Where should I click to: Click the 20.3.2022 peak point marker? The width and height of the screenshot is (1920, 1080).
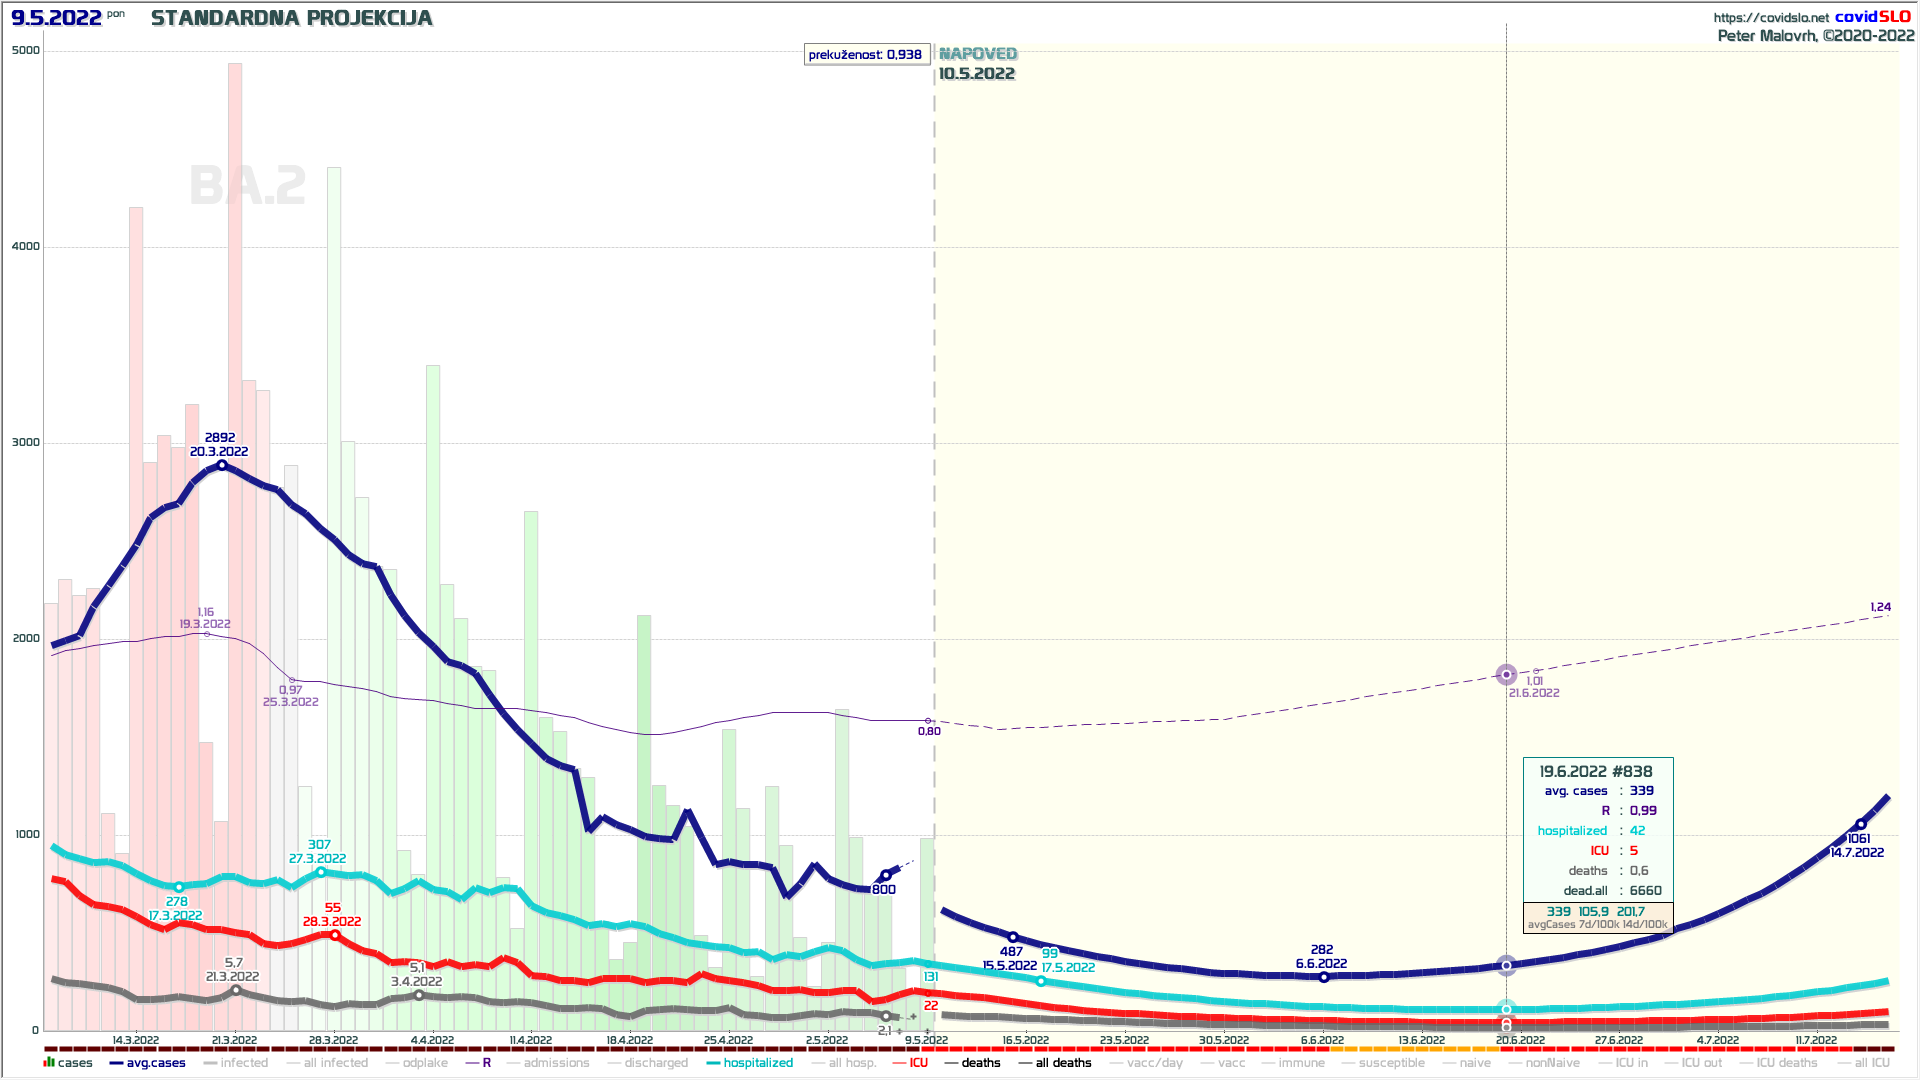pos(222,465)
